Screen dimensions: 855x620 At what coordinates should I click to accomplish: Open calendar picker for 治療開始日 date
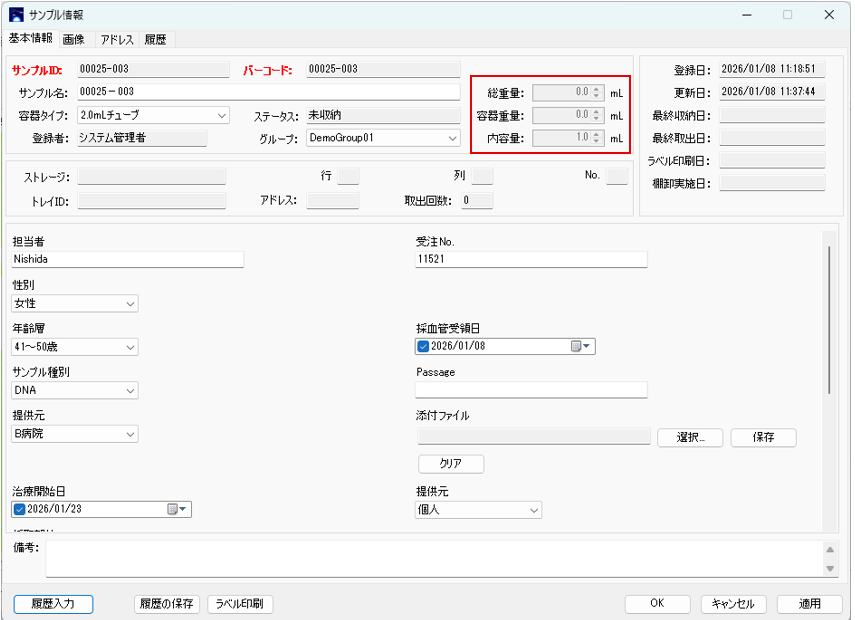(177, 510)
